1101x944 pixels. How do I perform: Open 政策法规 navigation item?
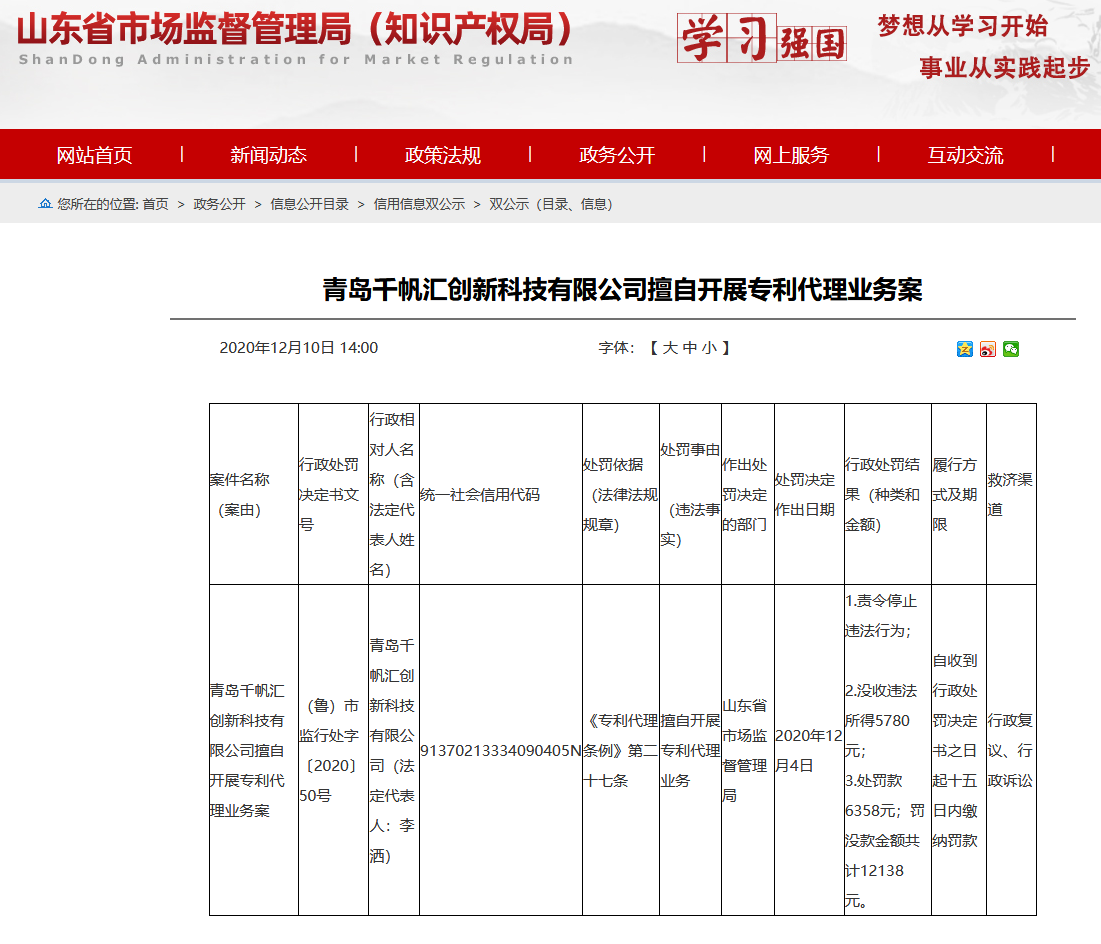(442, 155)
